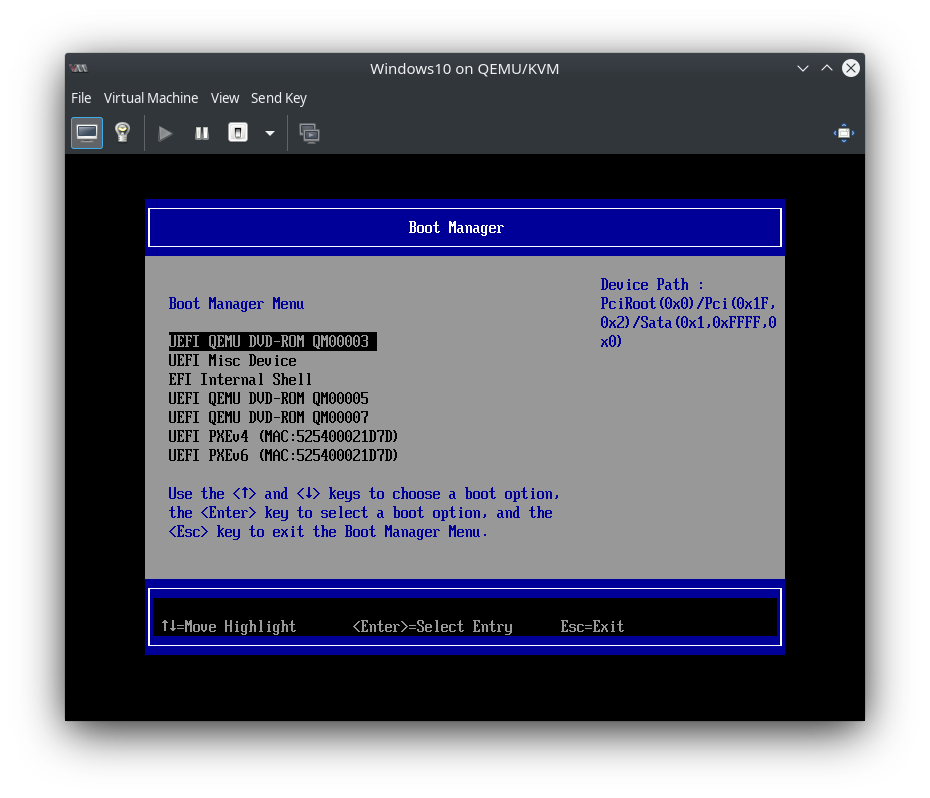Close the Windows10 QEMU/KVM window
930x798 pixels.
[851, 68]
